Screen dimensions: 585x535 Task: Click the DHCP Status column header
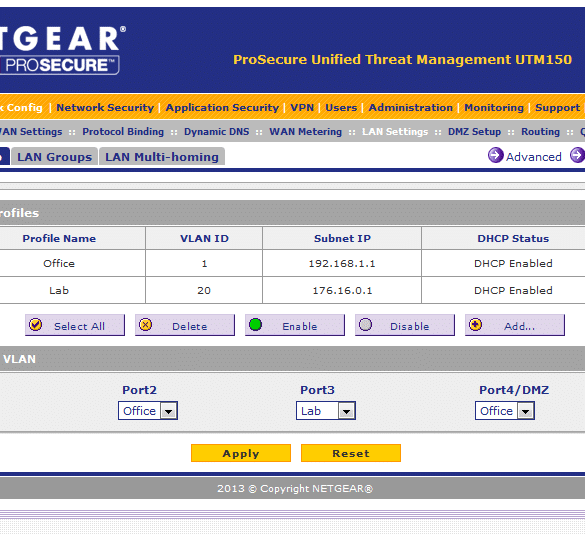click(504, 238)
